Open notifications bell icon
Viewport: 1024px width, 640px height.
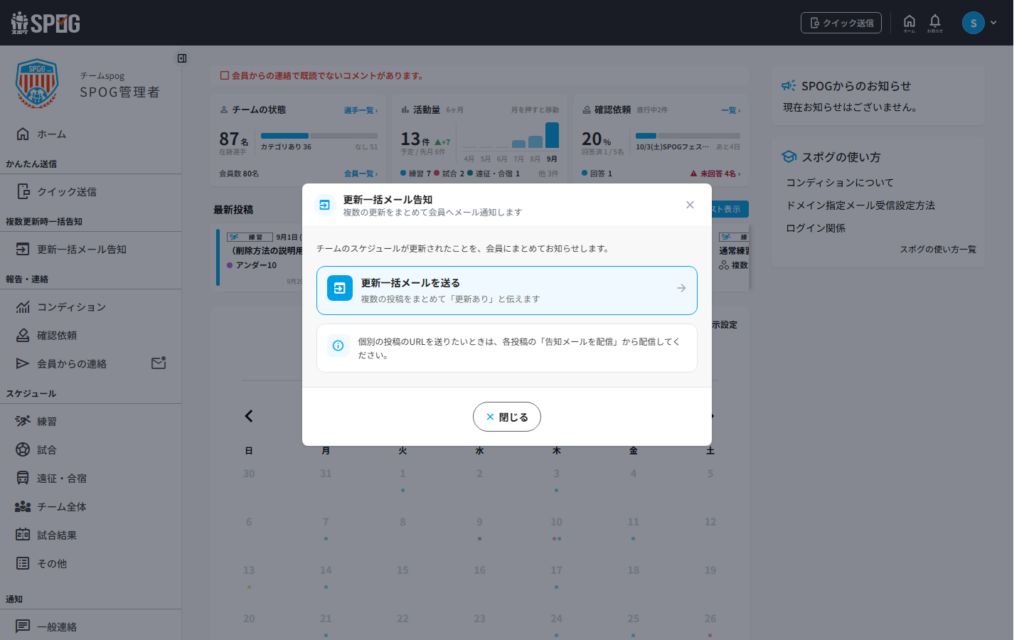(x=935, y=23)
